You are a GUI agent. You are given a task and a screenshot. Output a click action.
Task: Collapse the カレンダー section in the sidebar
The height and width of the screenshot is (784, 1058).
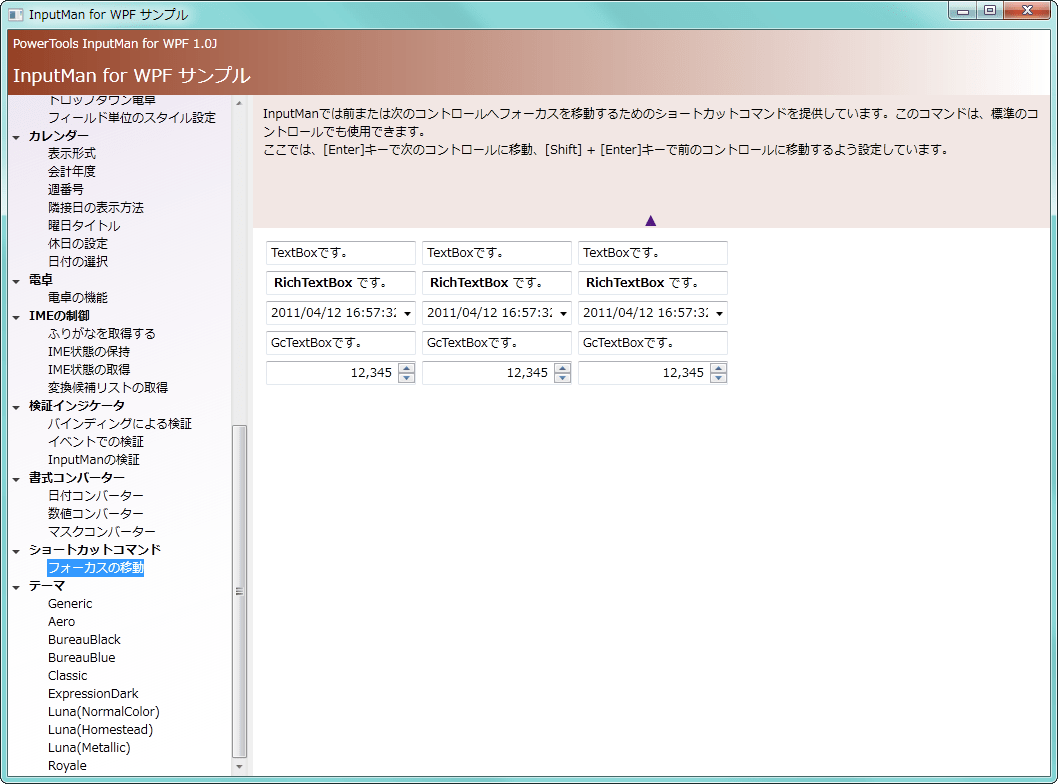click(14, 135)
